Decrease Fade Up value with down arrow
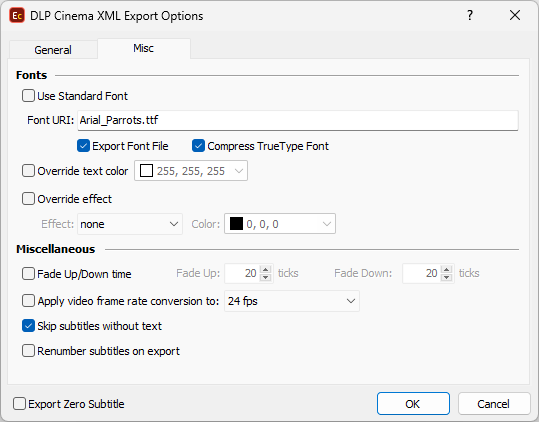This screenshot has width=539, height=422. (266, 278)
